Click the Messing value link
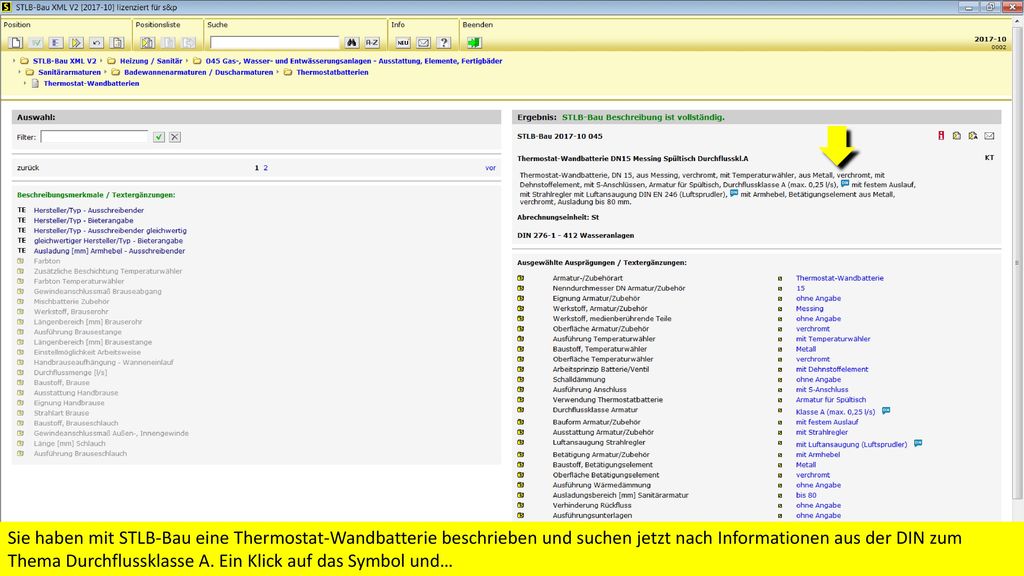 coord(809,308)
